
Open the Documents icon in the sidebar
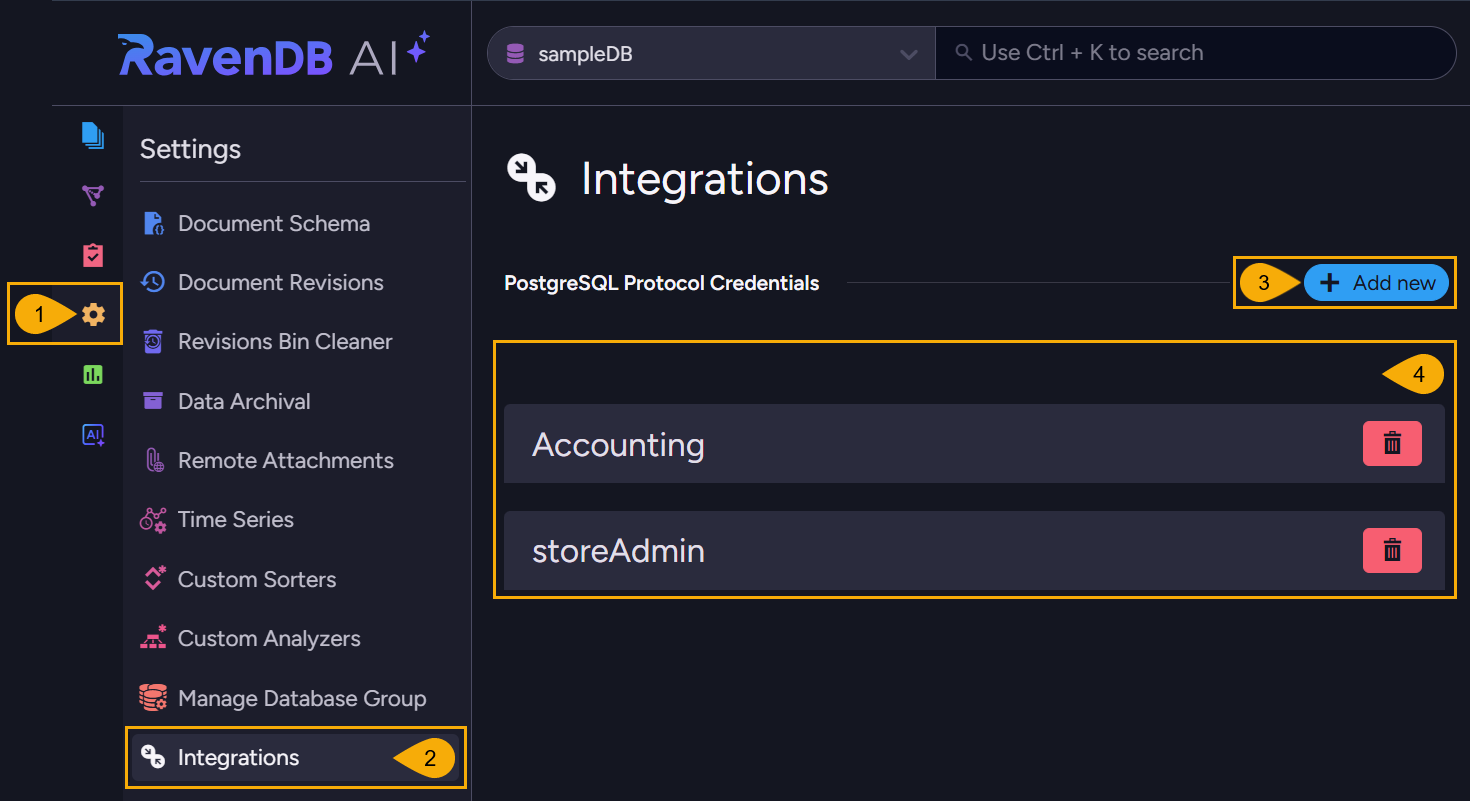[x=93, y=135]
